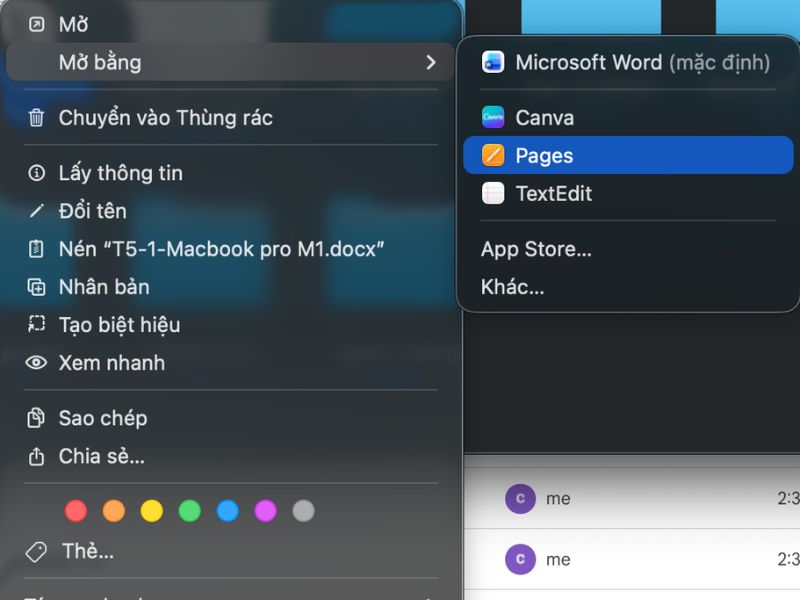Click the tag icon beside Thẻ

click(36, 552)
